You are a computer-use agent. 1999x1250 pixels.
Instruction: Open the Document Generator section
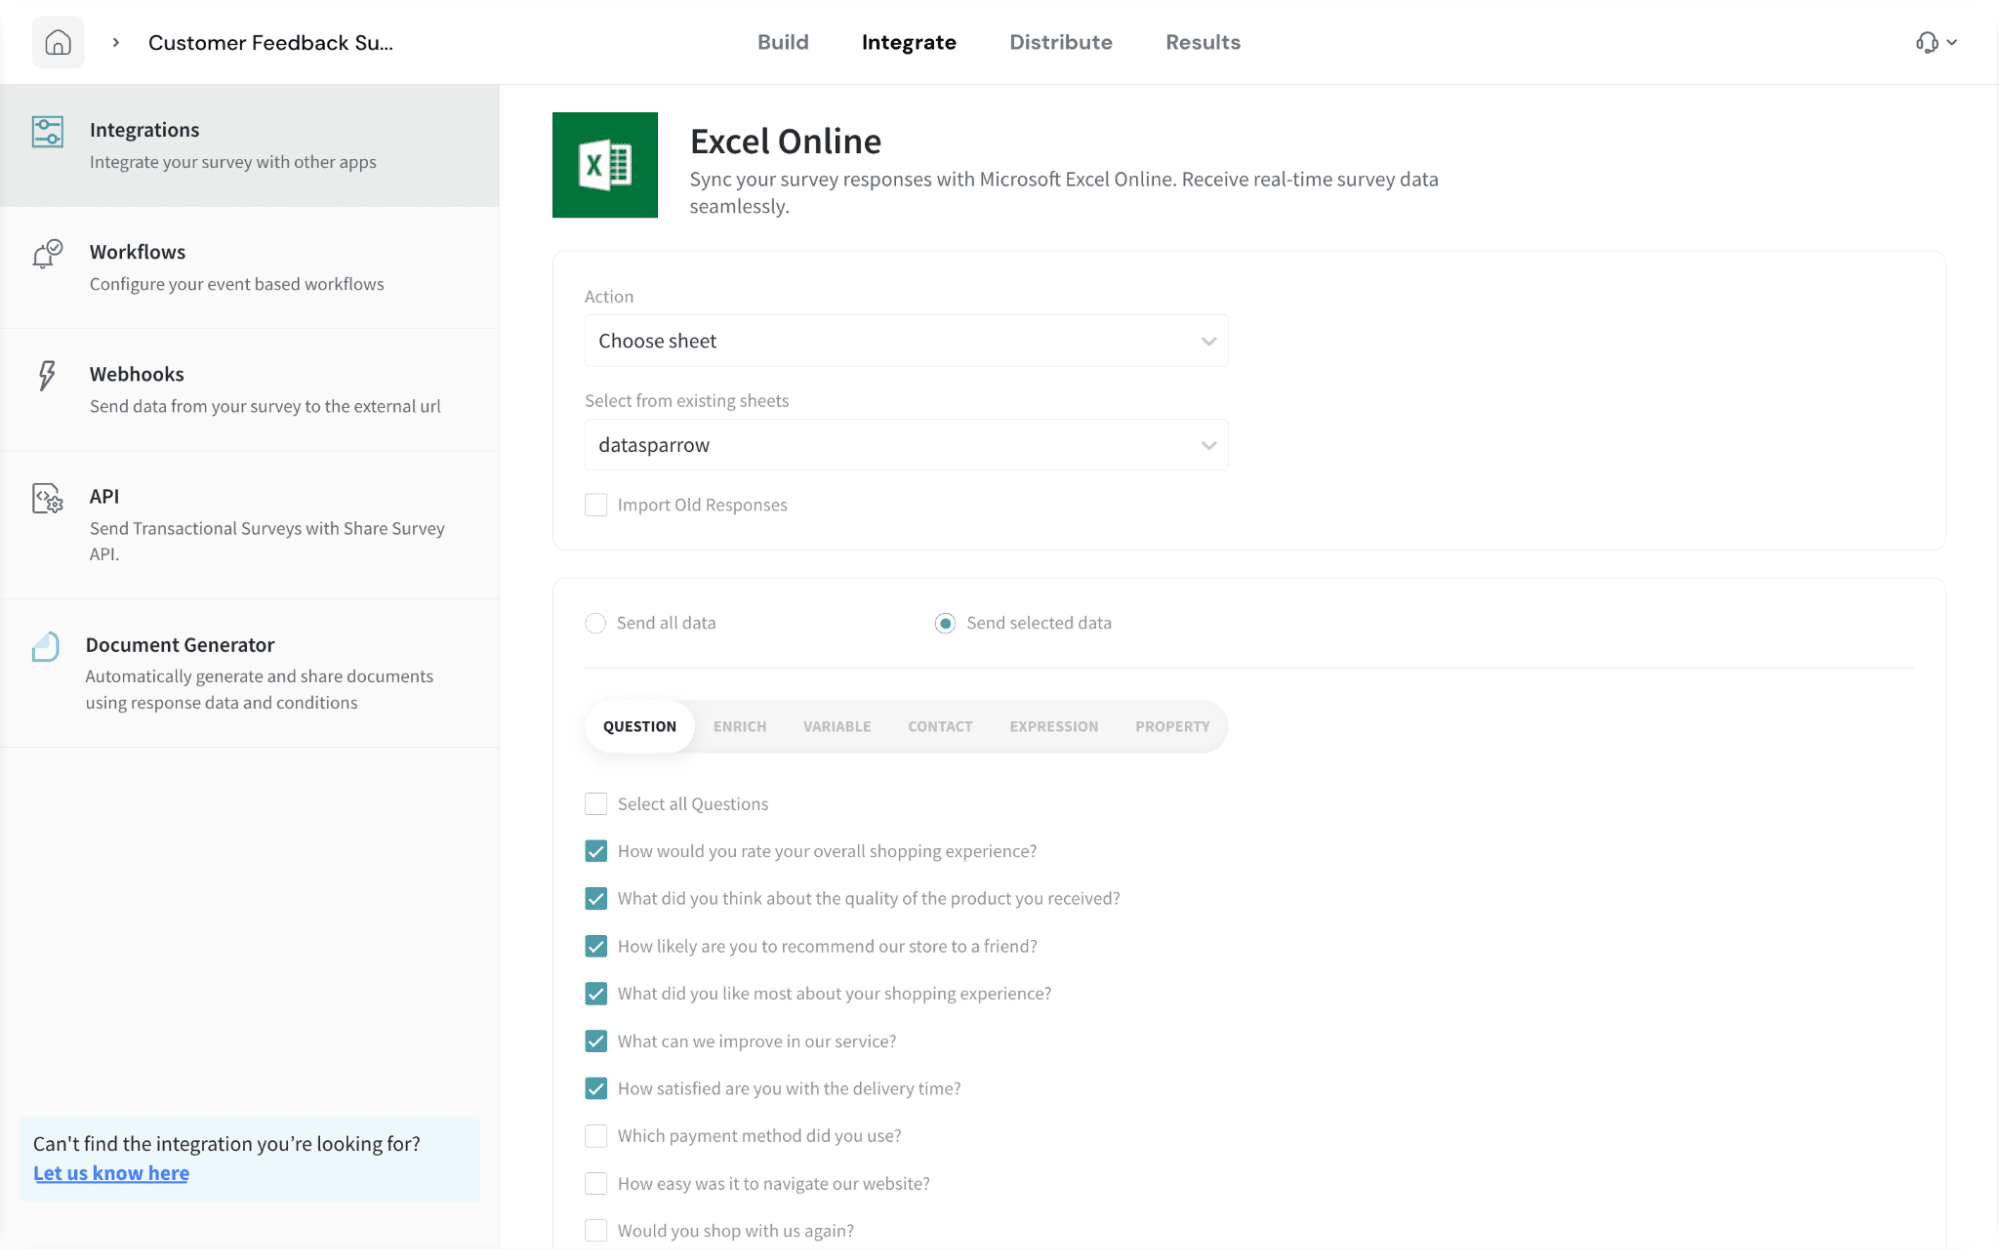[250, 673]
